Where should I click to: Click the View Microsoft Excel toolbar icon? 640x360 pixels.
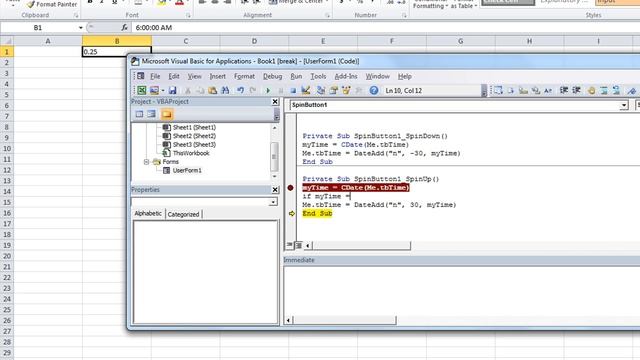click(x=142, y=90)
